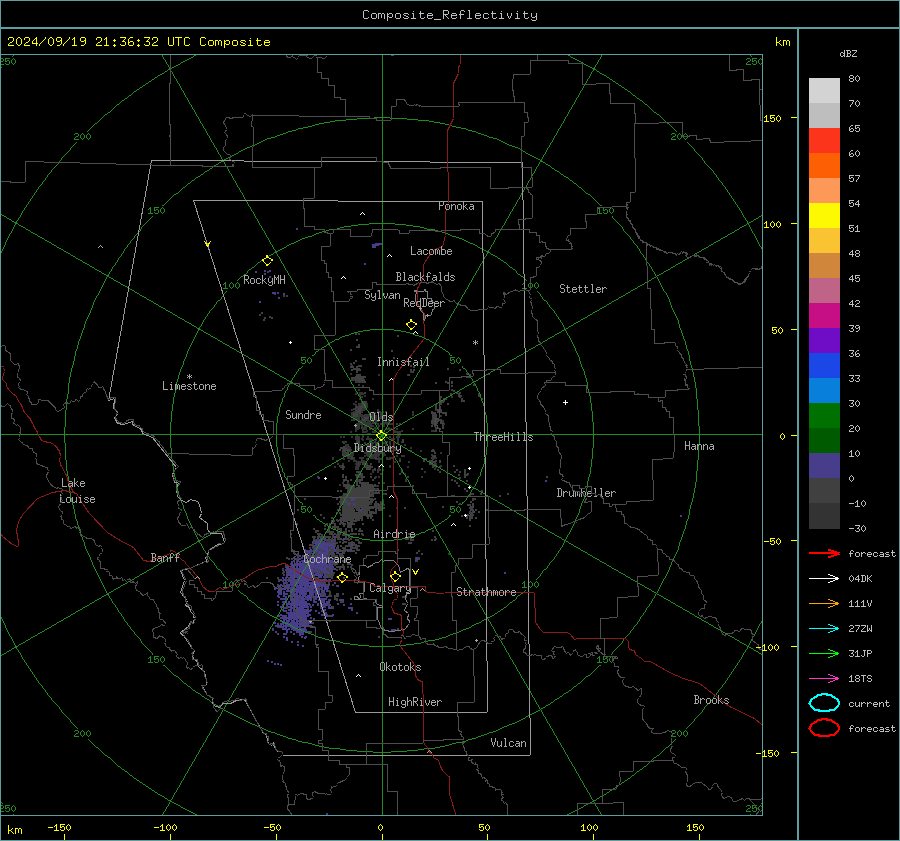The width and height of the screenshot is (900, 841).
Task: Select the Sylvan label
Action: 382,296
